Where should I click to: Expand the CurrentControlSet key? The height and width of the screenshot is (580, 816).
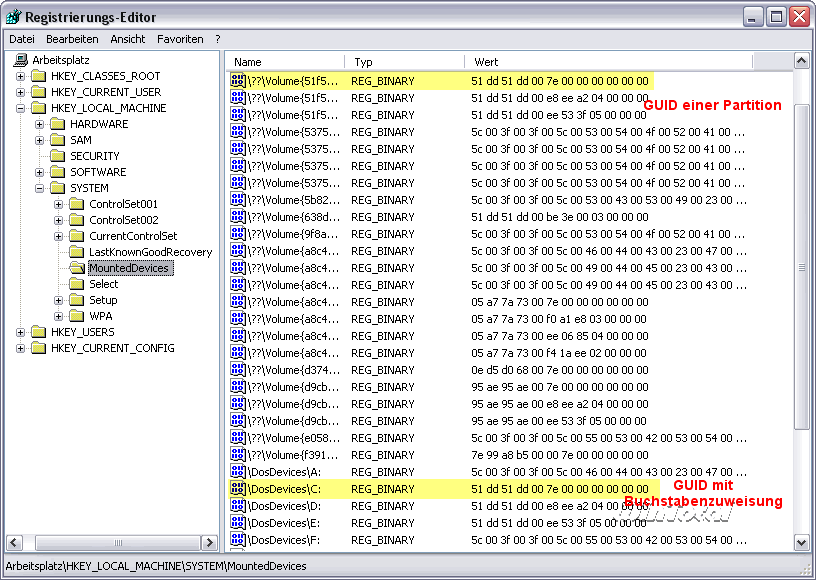click(x=58, y=237)
